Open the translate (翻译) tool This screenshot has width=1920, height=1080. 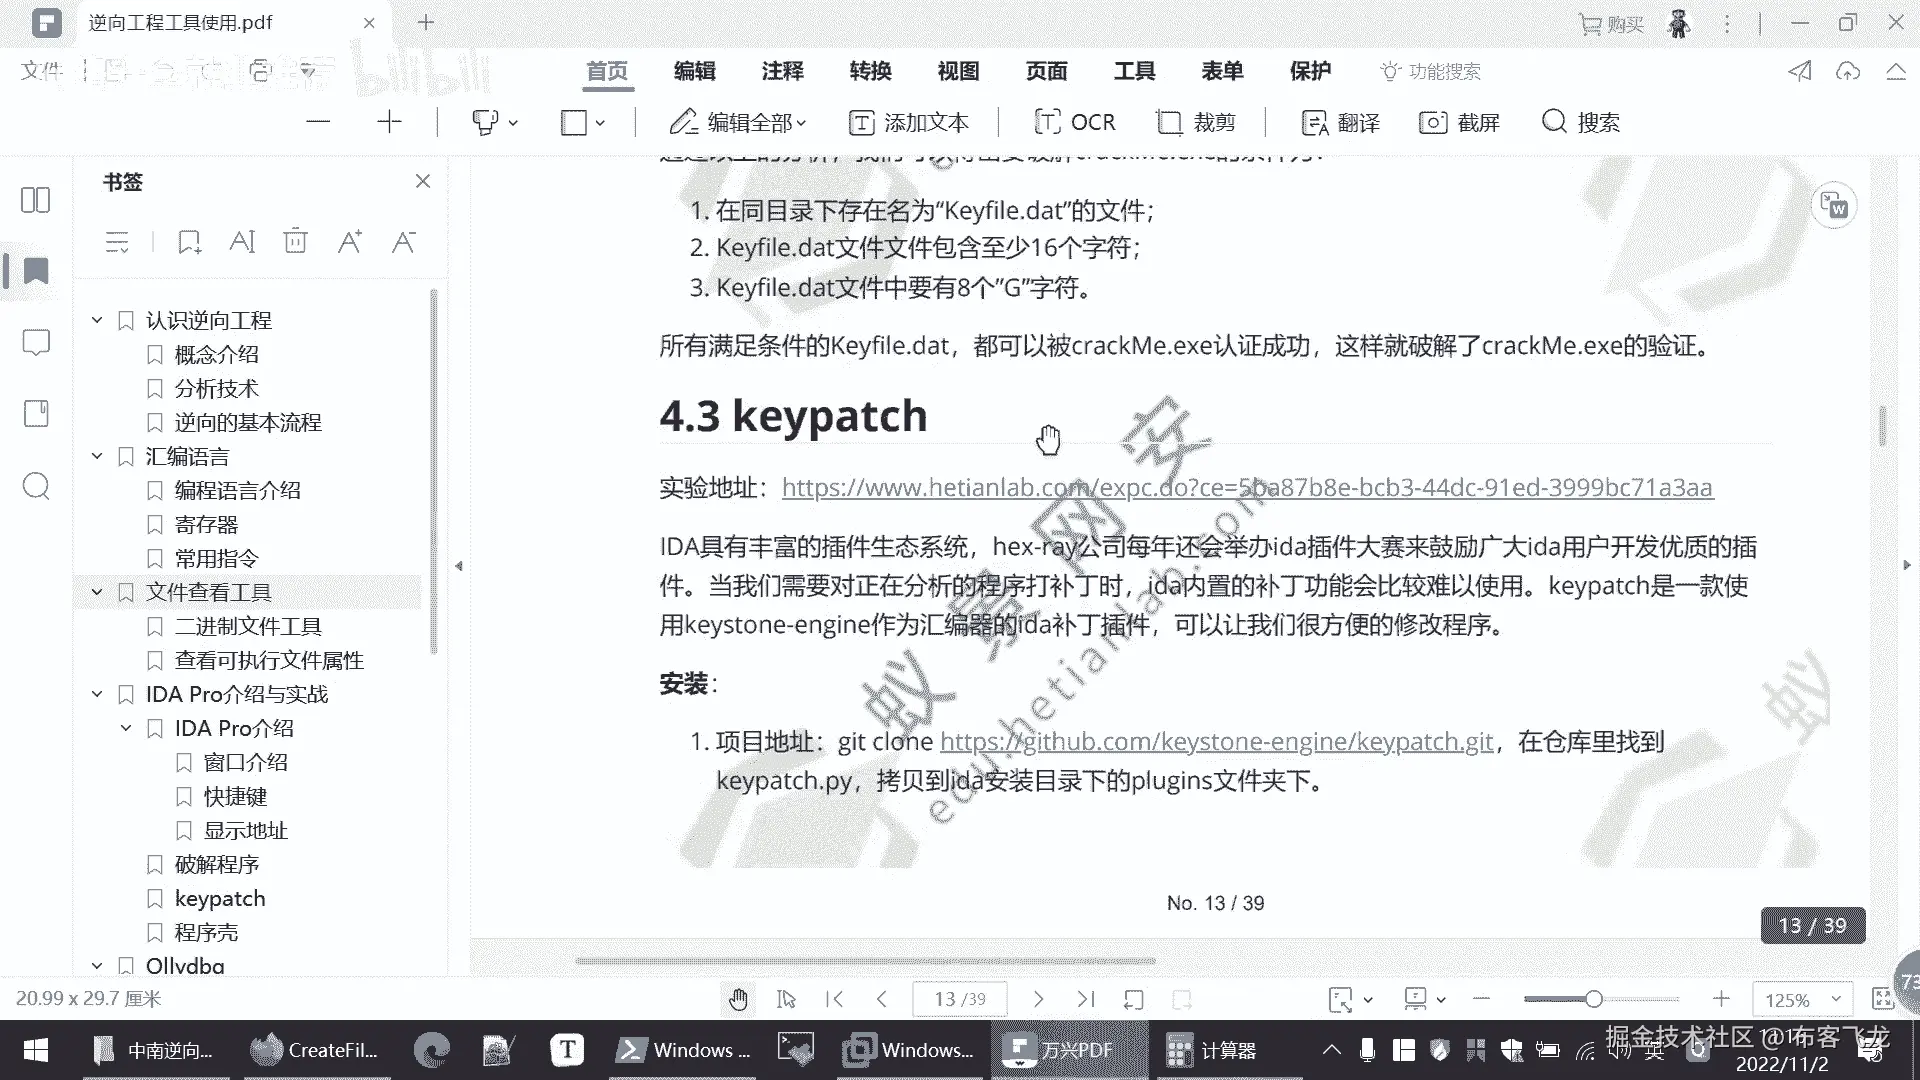coord(1341,122)
